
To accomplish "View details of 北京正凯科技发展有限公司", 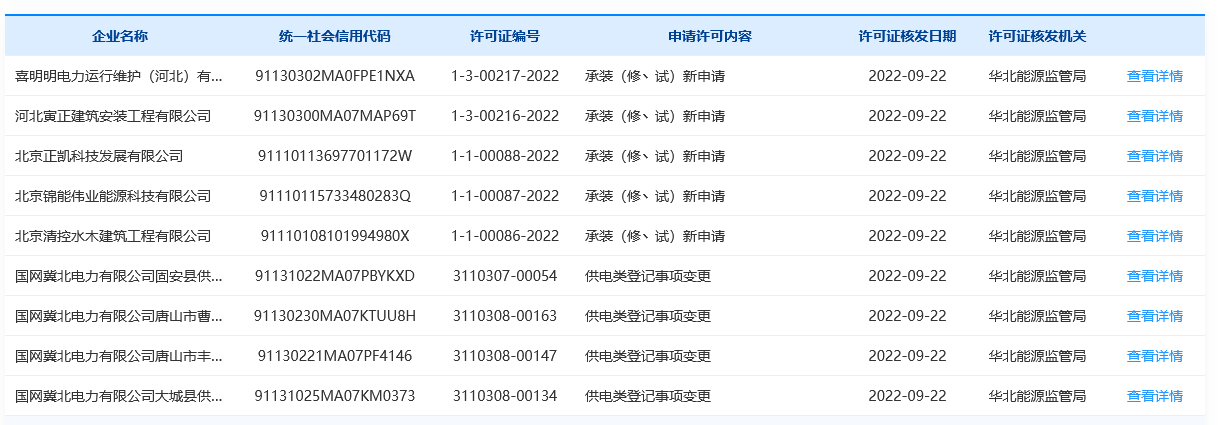I will 1154,156.
